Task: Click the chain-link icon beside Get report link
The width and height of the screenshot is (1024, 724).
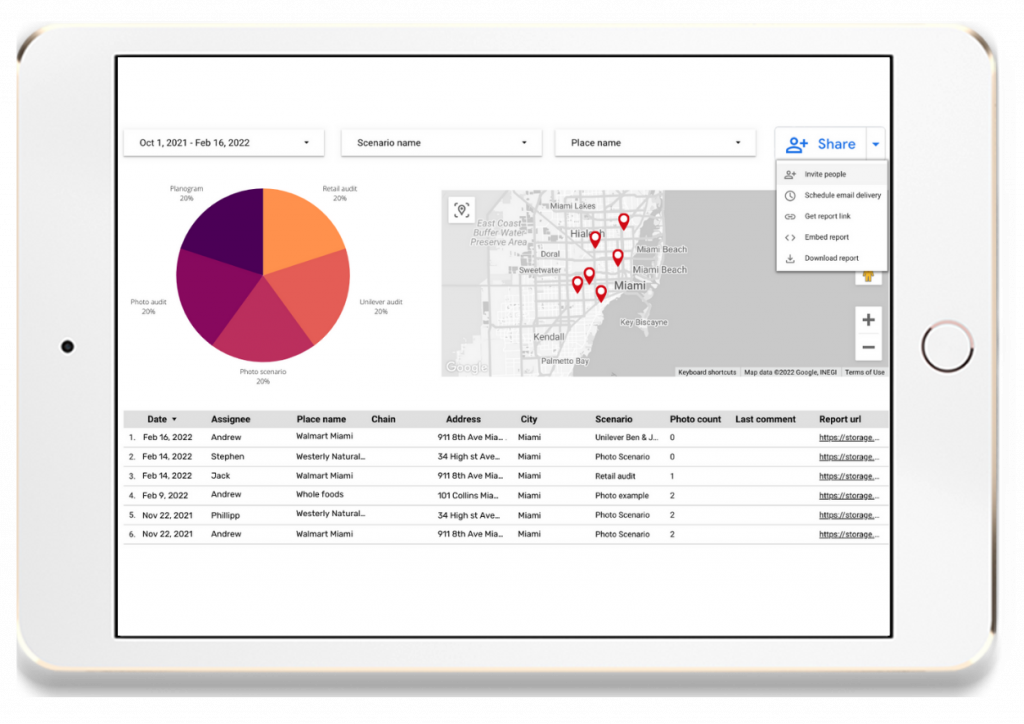Action: coord(789,216)
